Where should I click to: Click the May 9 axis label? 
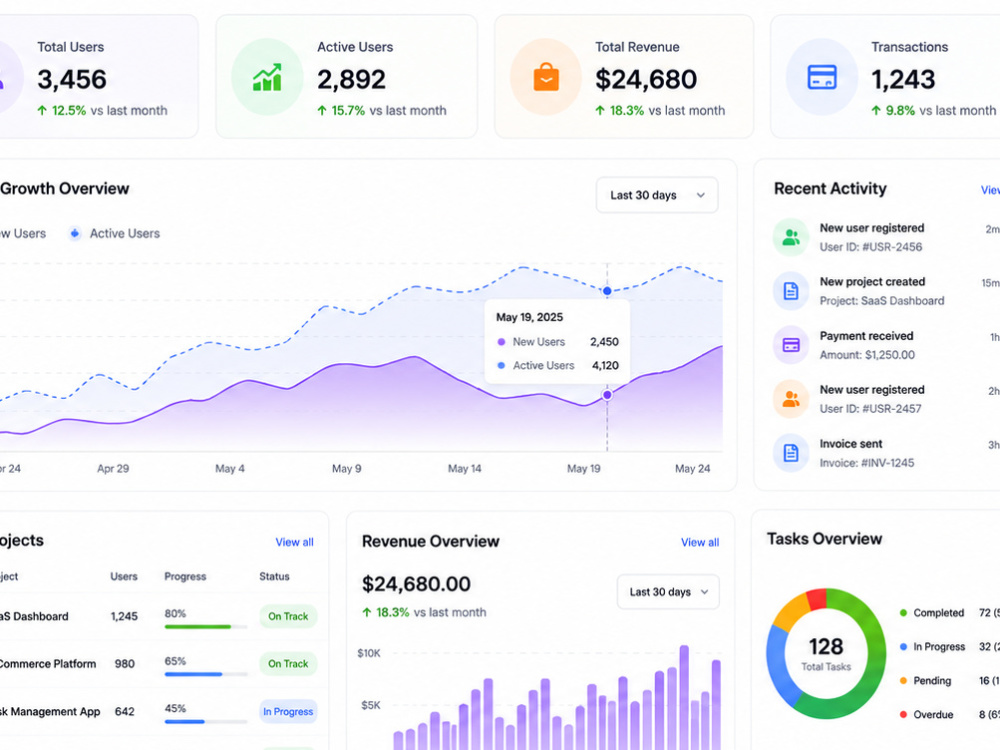[x=346, y=468]
